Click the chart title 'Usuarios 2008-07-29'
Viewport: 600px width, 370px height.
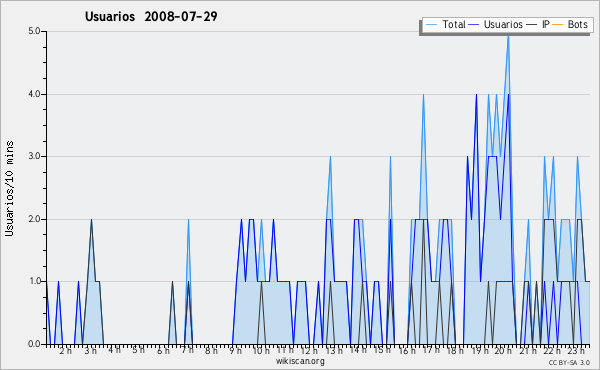coord(151,16)
